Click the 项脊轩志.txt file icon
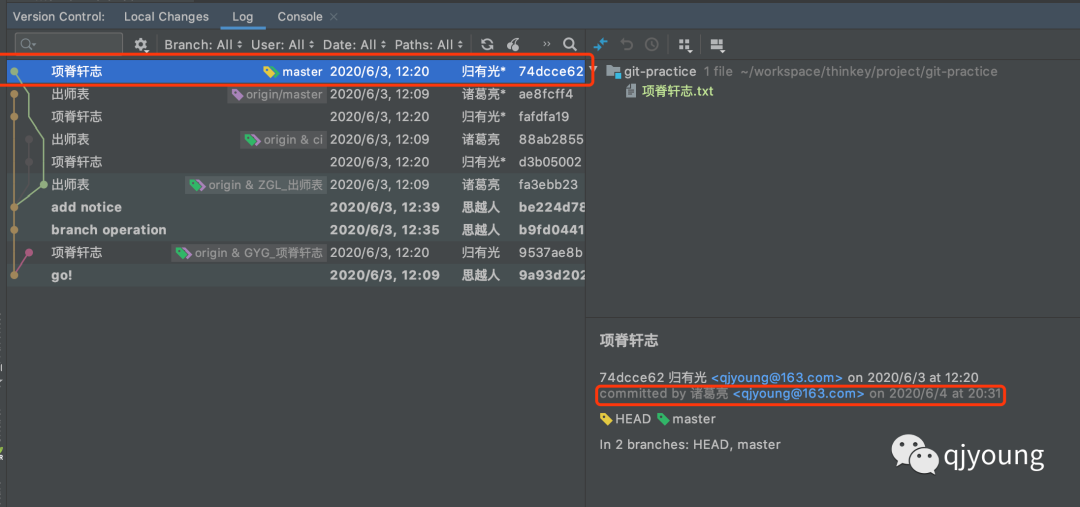Image resolution: width=1080 pixels, height=507 pixels. pos(630,91)
